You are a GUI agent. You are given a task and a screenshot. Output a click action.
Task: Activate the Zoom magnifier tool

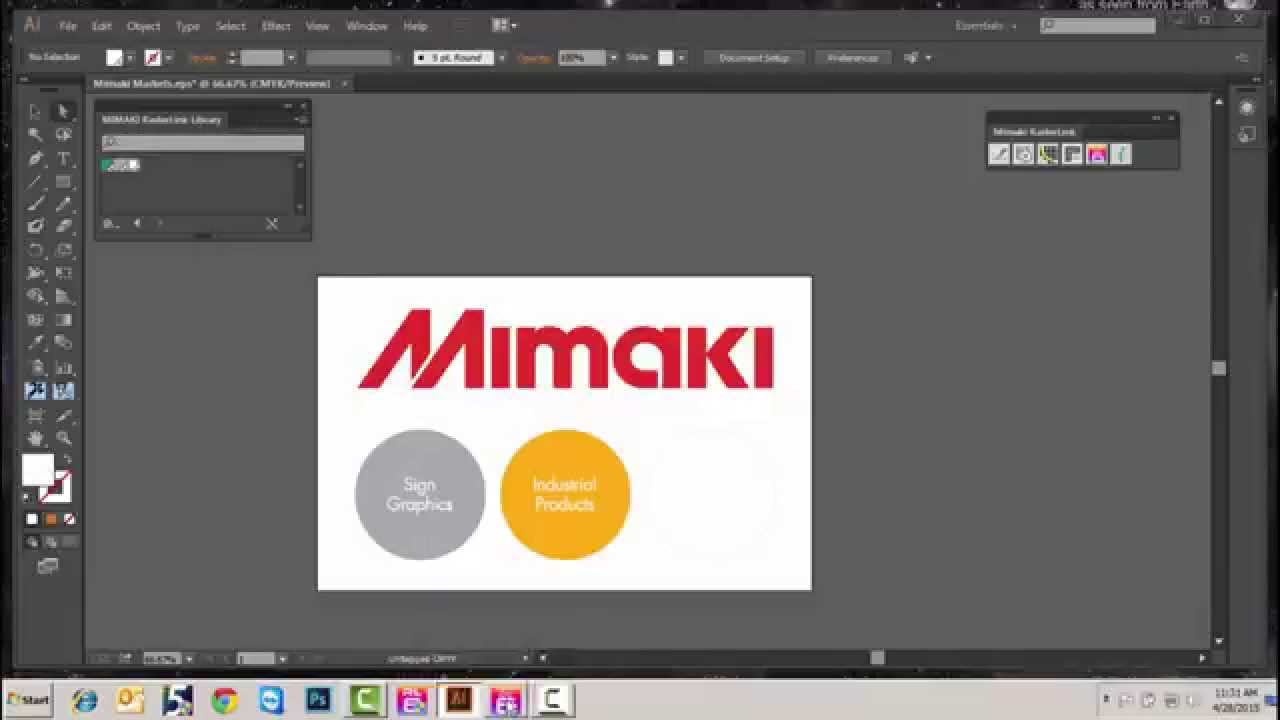[63, 437]
